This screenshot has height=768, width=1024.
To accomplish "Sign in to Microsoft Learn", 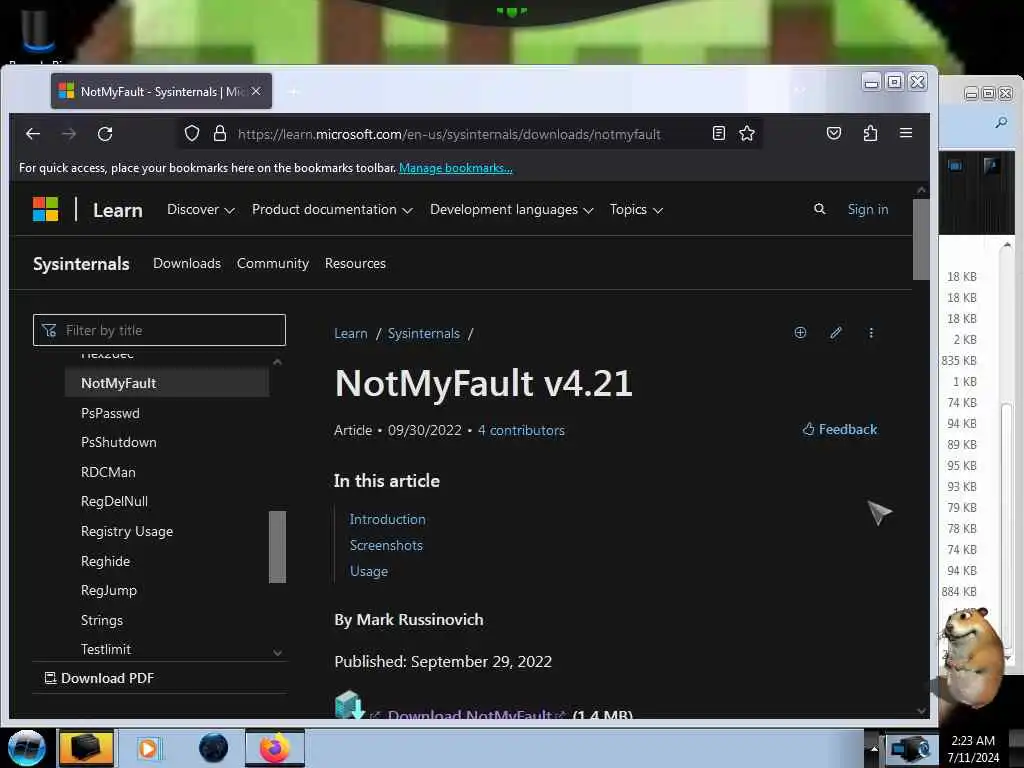I will pos(868,209).
